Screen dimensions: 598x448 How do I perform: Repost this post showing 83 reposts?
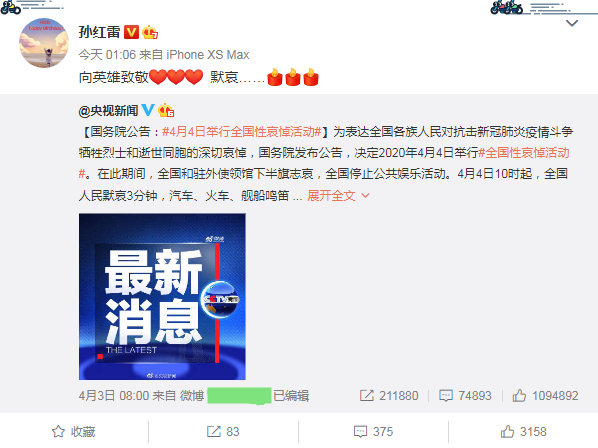223,432
